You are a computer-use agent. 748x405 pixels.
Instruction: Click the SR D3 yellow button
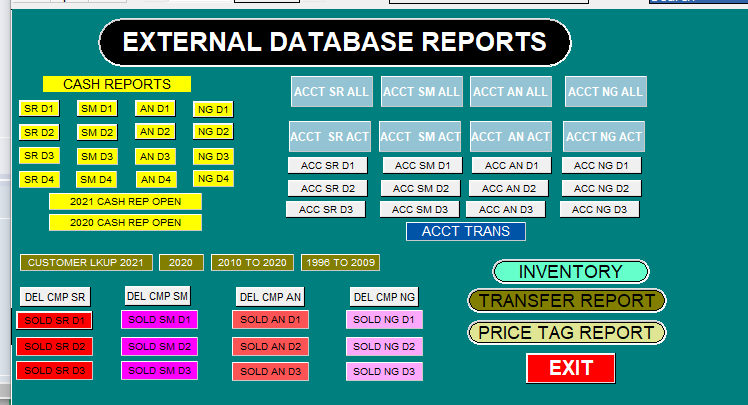39,156
